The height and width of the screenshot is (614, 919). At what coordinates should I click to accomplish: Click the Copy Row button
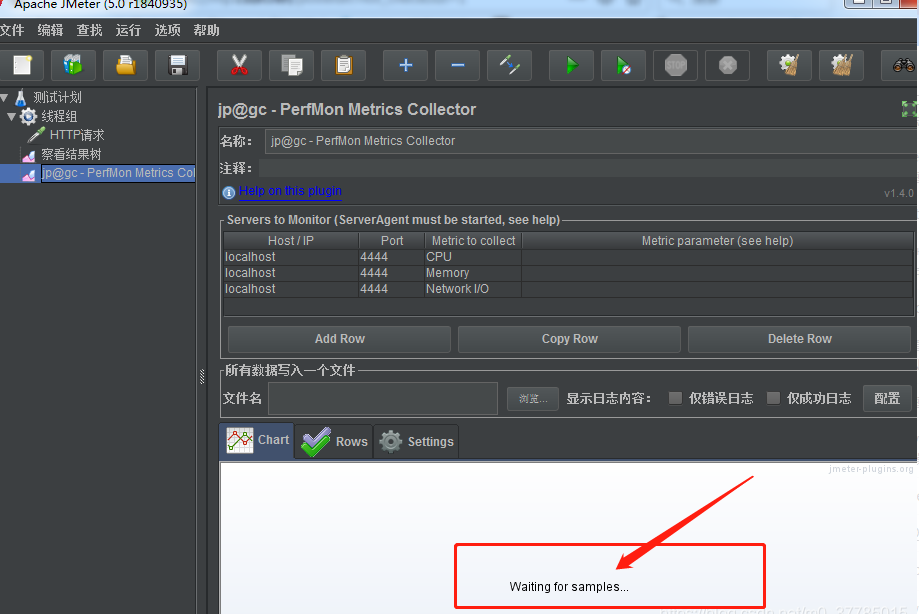(569, 339)
